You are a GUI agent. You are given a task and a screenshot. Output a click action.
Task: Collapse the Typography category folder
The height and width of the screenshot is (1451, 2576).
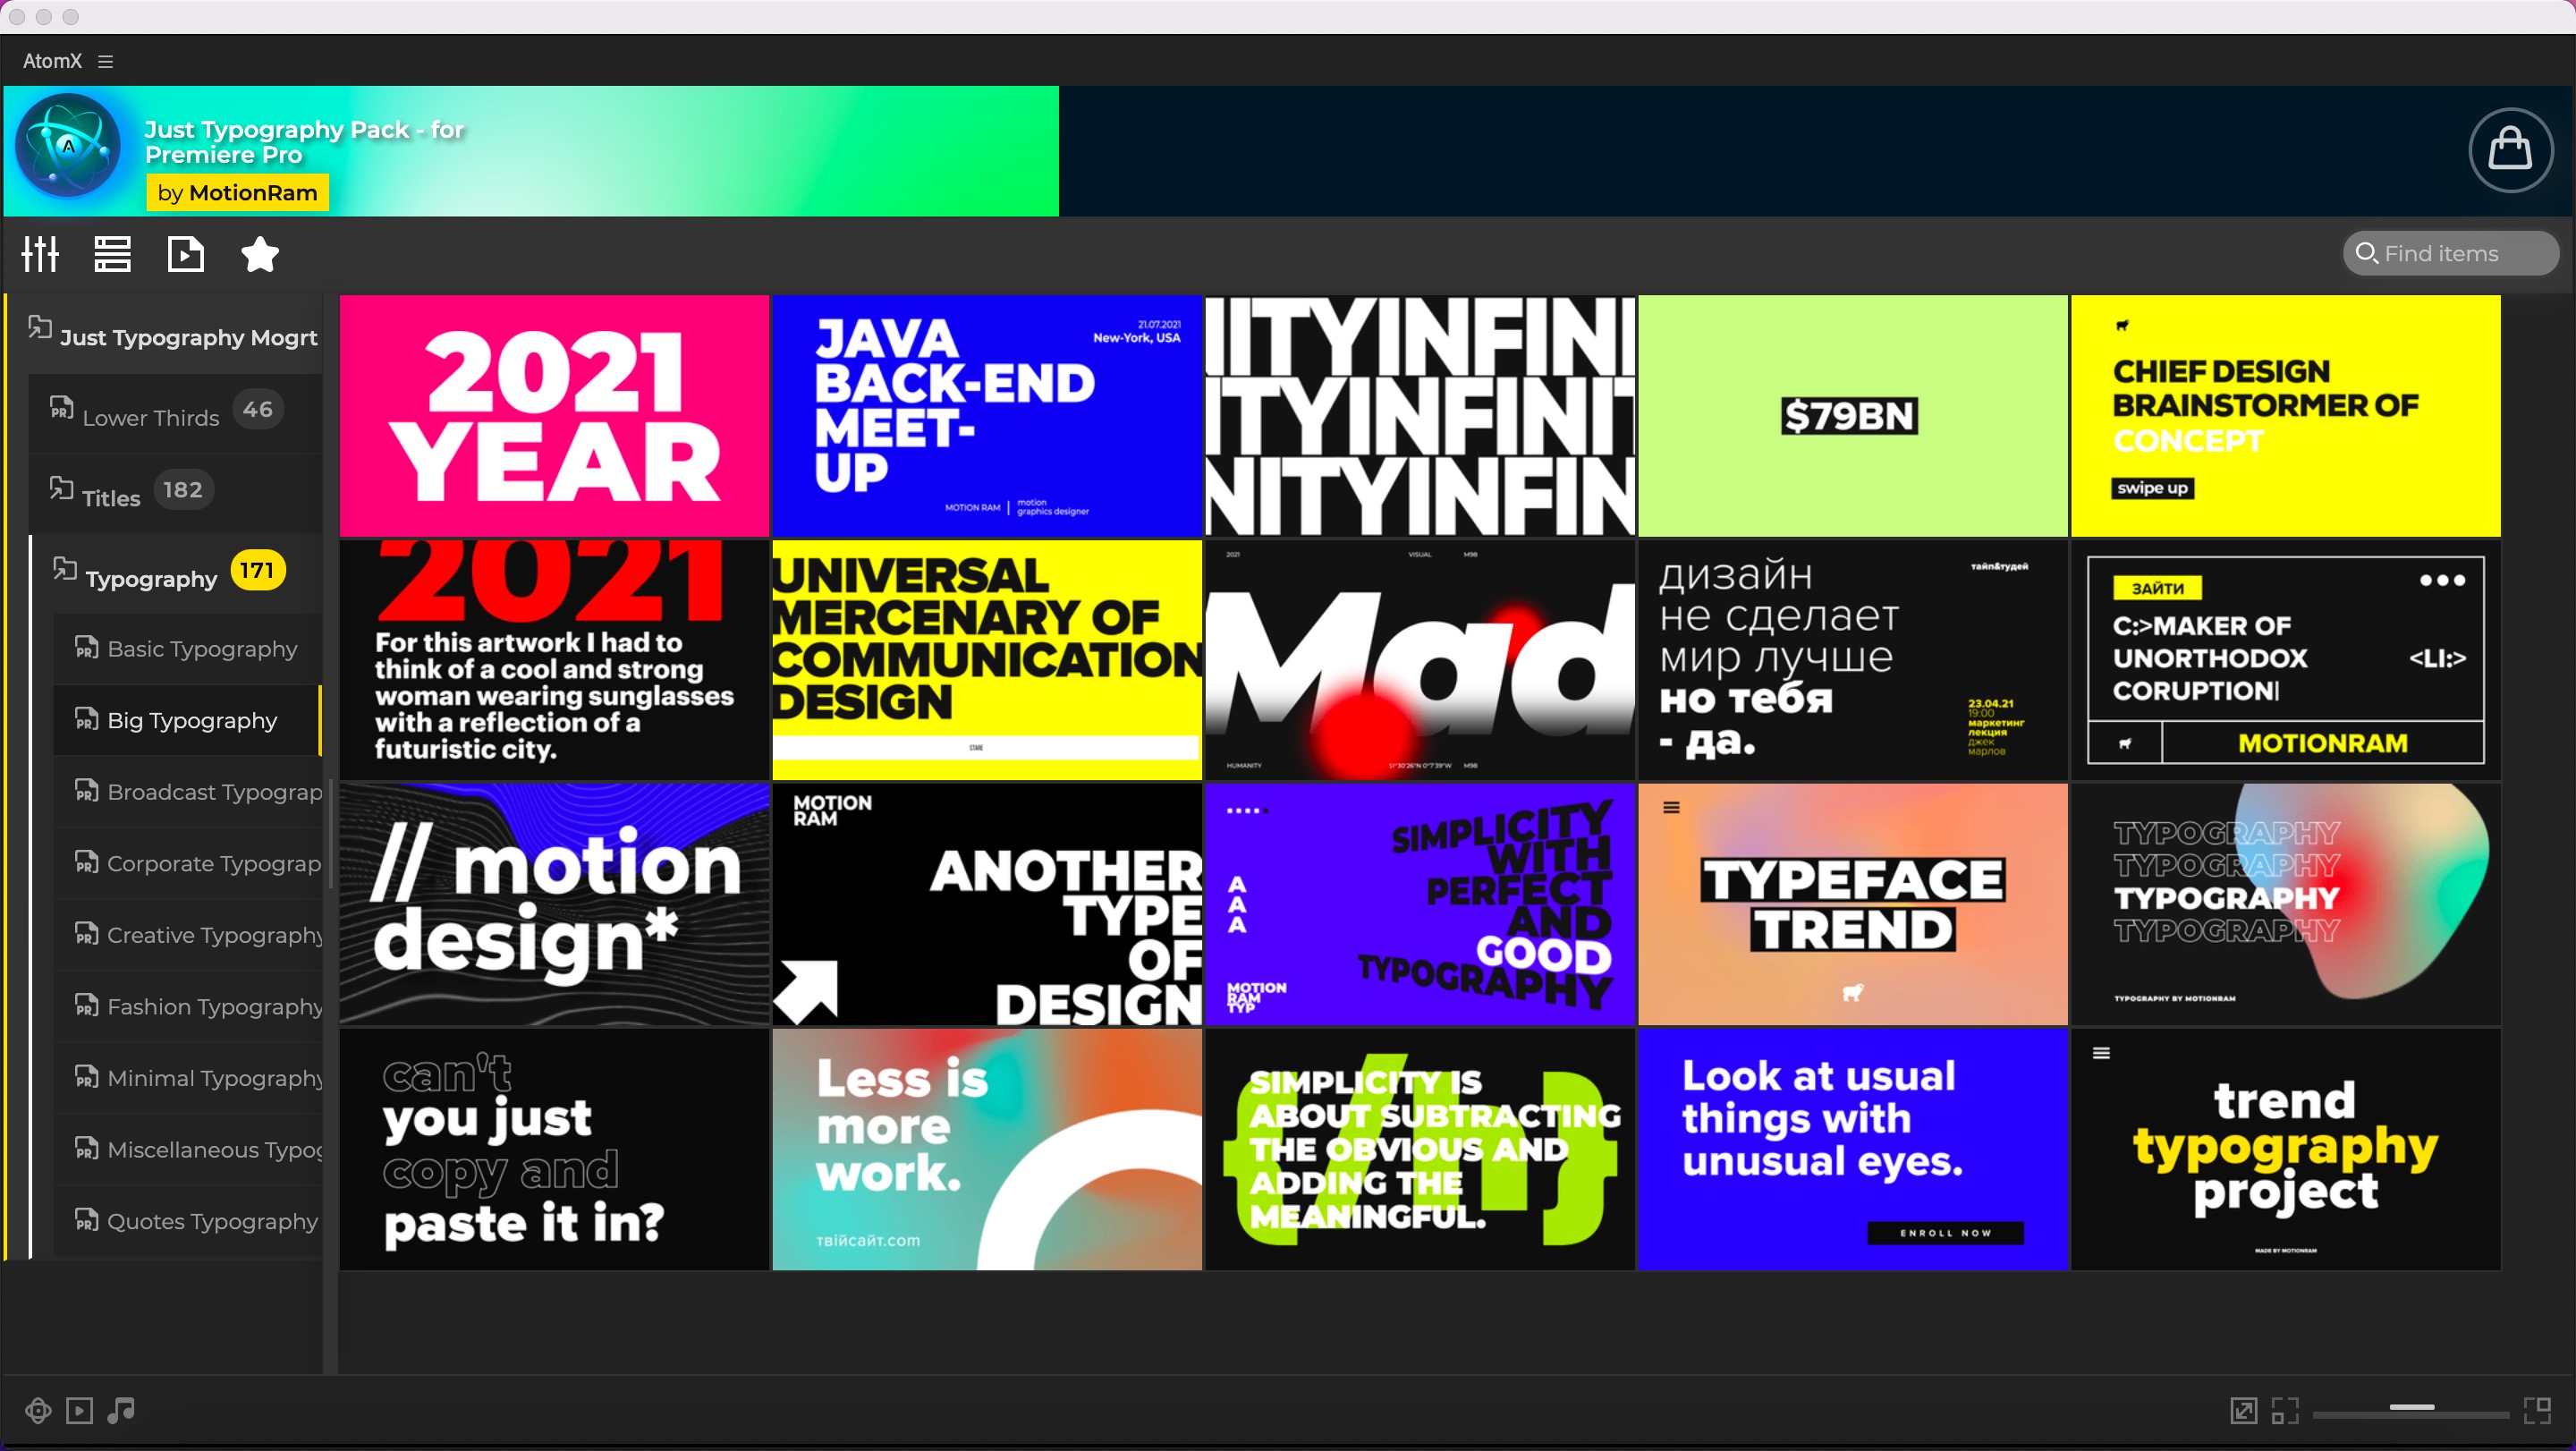[x=150, y=578]
